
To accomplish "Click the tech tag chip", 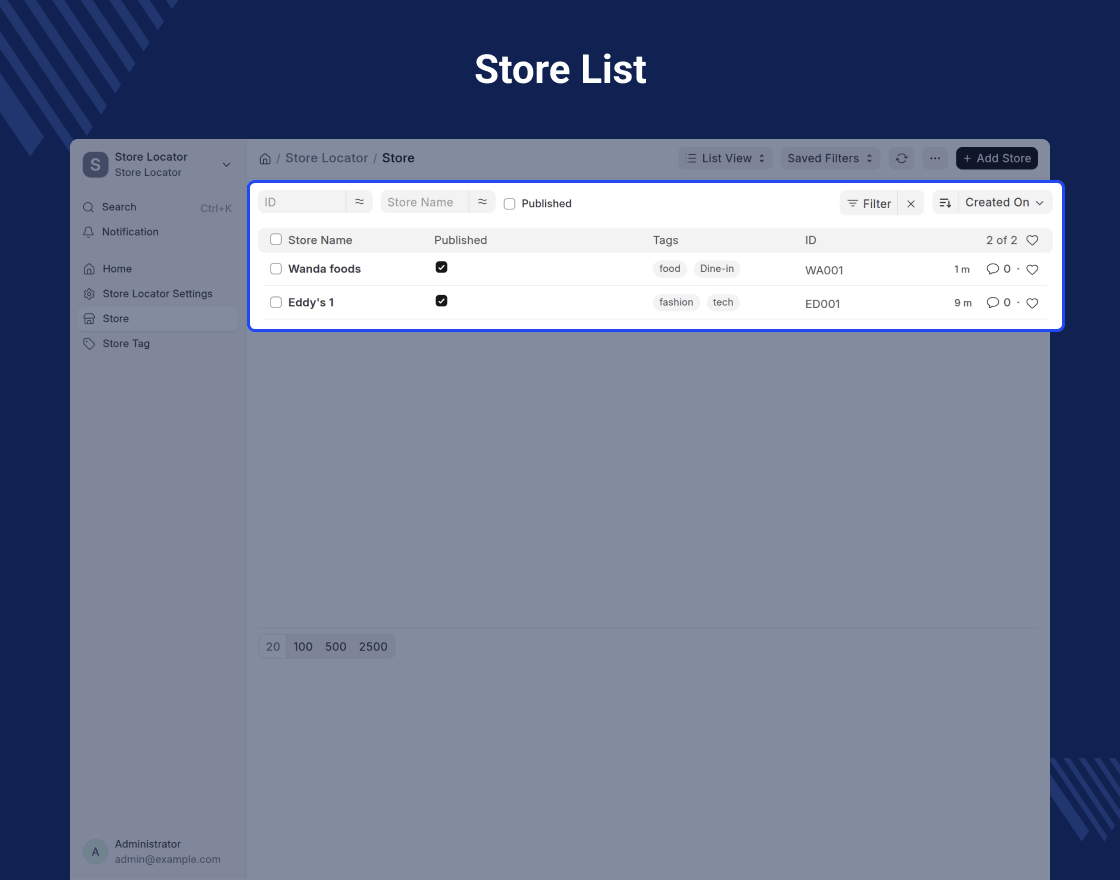I will 723,303.
